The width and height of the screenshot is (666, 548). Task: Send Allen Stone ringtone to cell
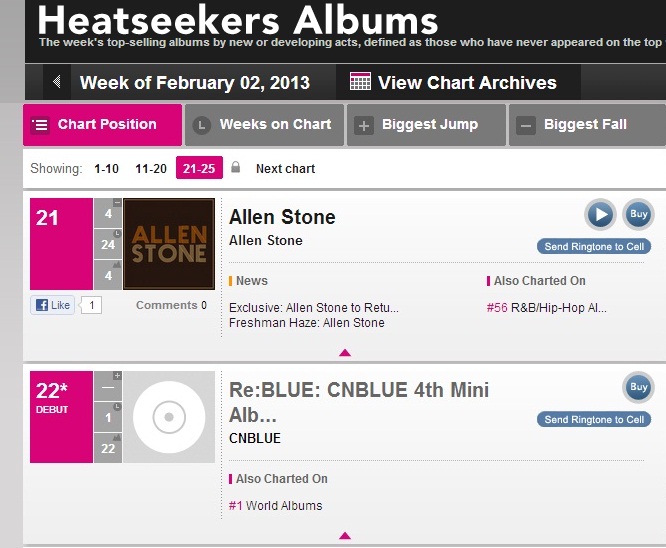tap(594, 247)
